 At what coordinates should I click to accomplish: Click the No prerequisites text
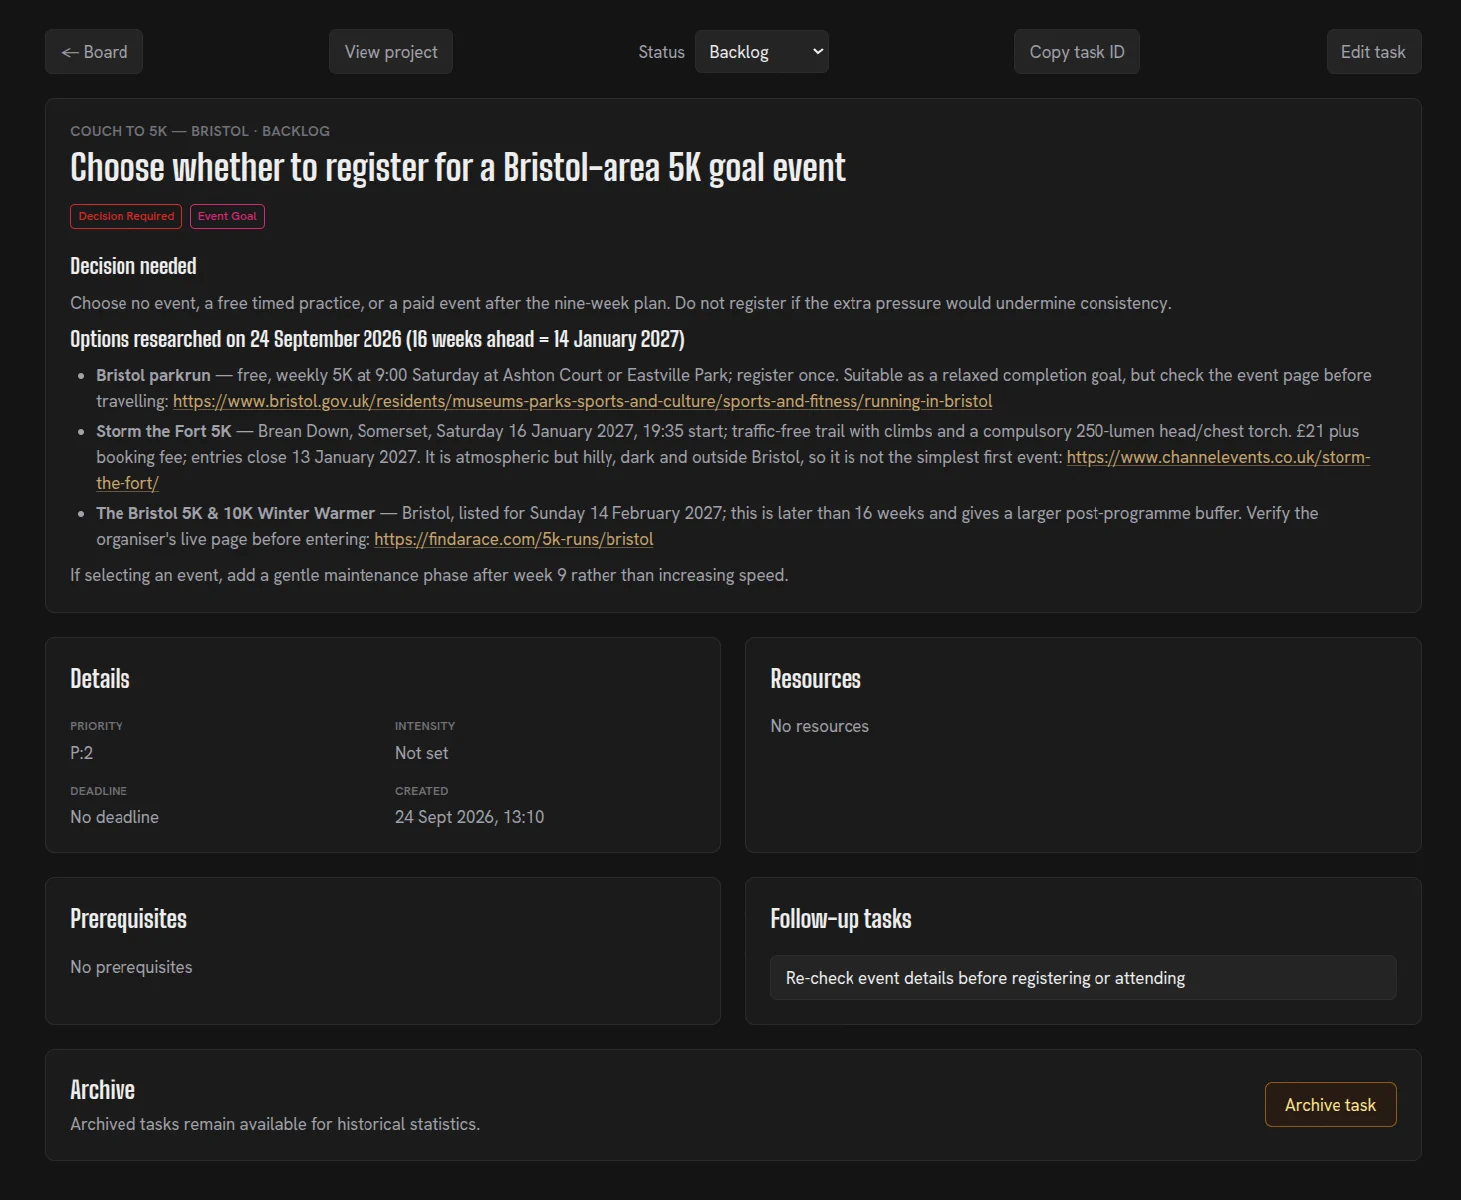131,967
